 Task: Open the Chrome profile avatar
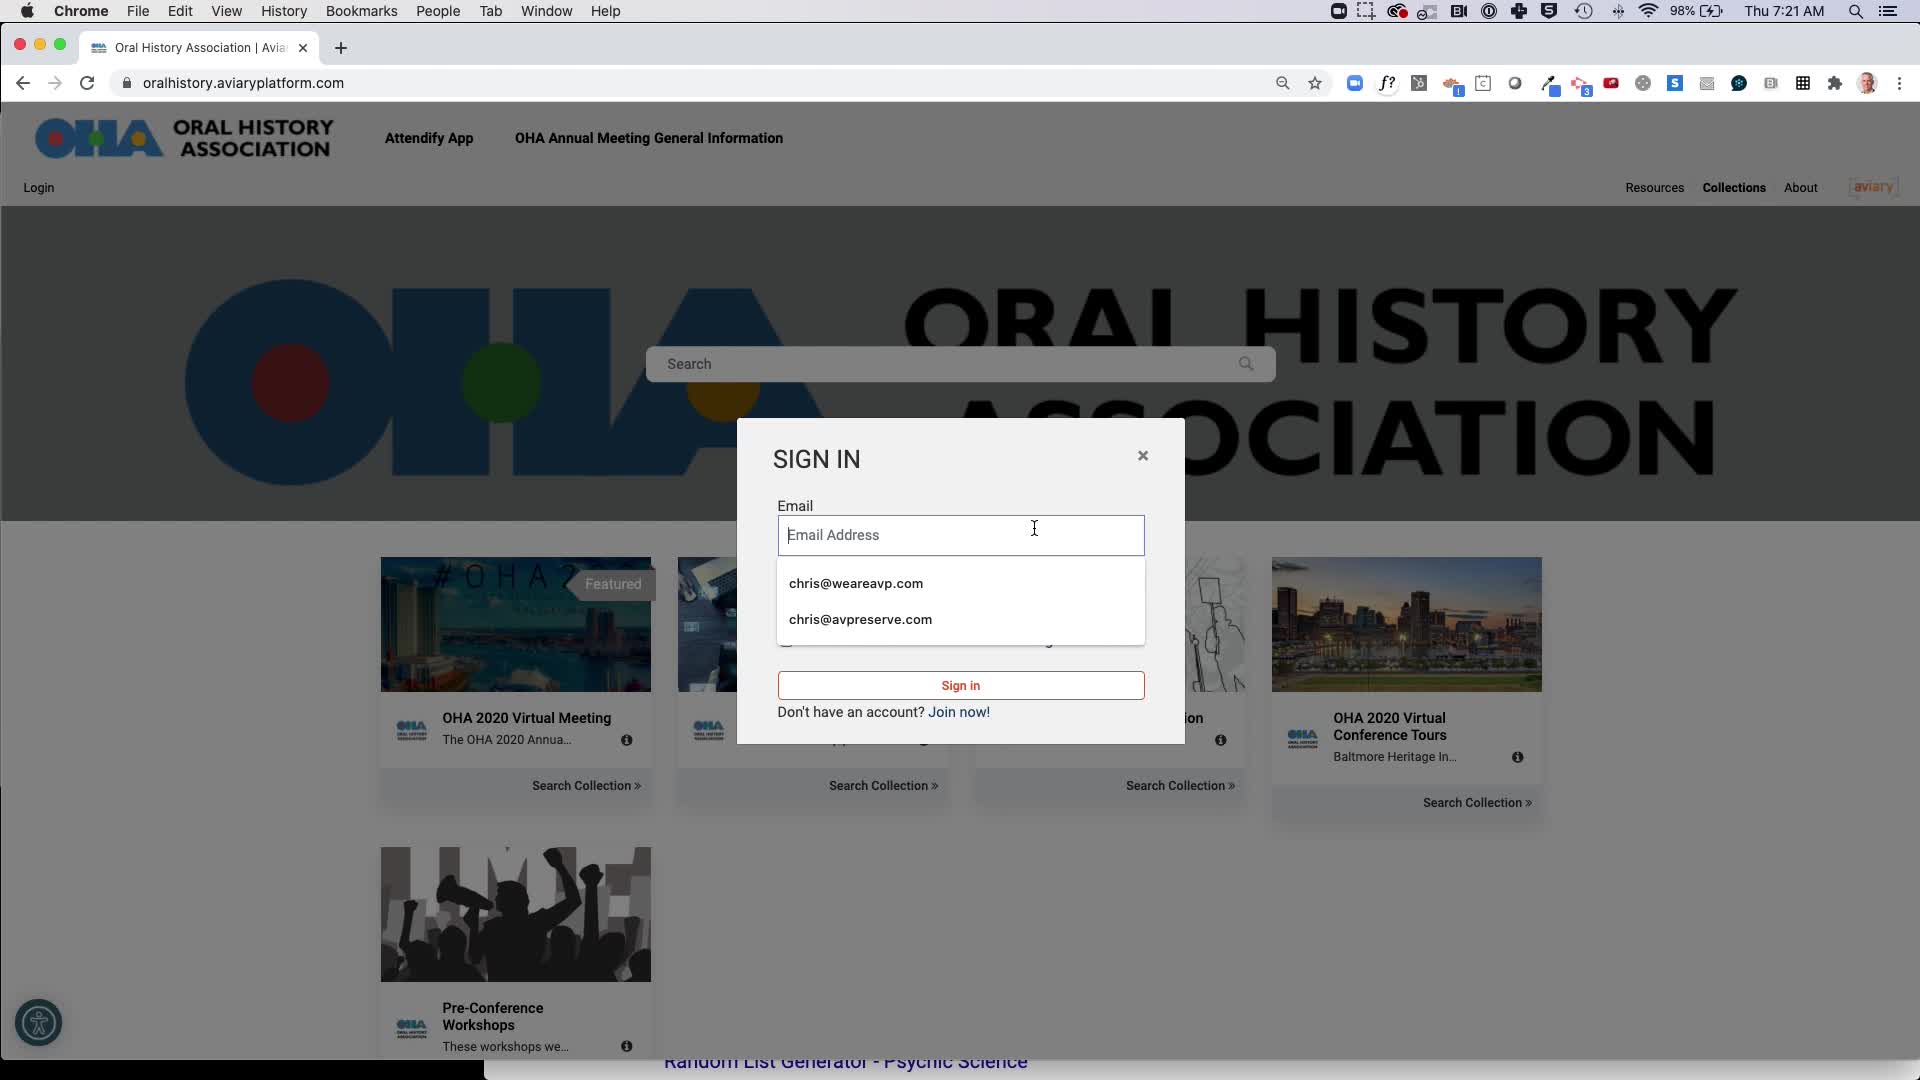coord(1867,83)
